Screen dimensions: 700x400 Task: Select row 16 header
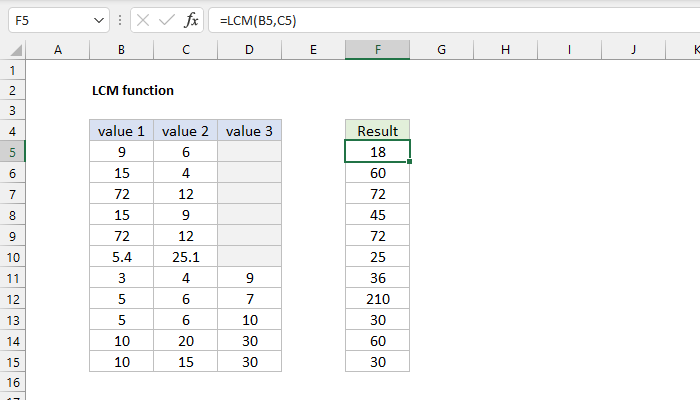pyautogui.click(x=12, y=383)
